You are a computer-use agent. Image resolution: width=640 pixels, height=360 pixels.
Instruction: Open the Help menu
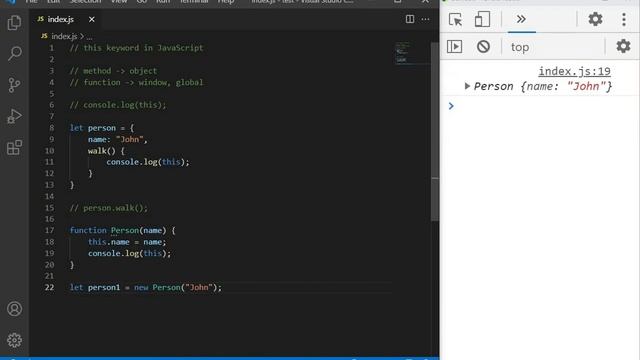click(x=226, y=2)
